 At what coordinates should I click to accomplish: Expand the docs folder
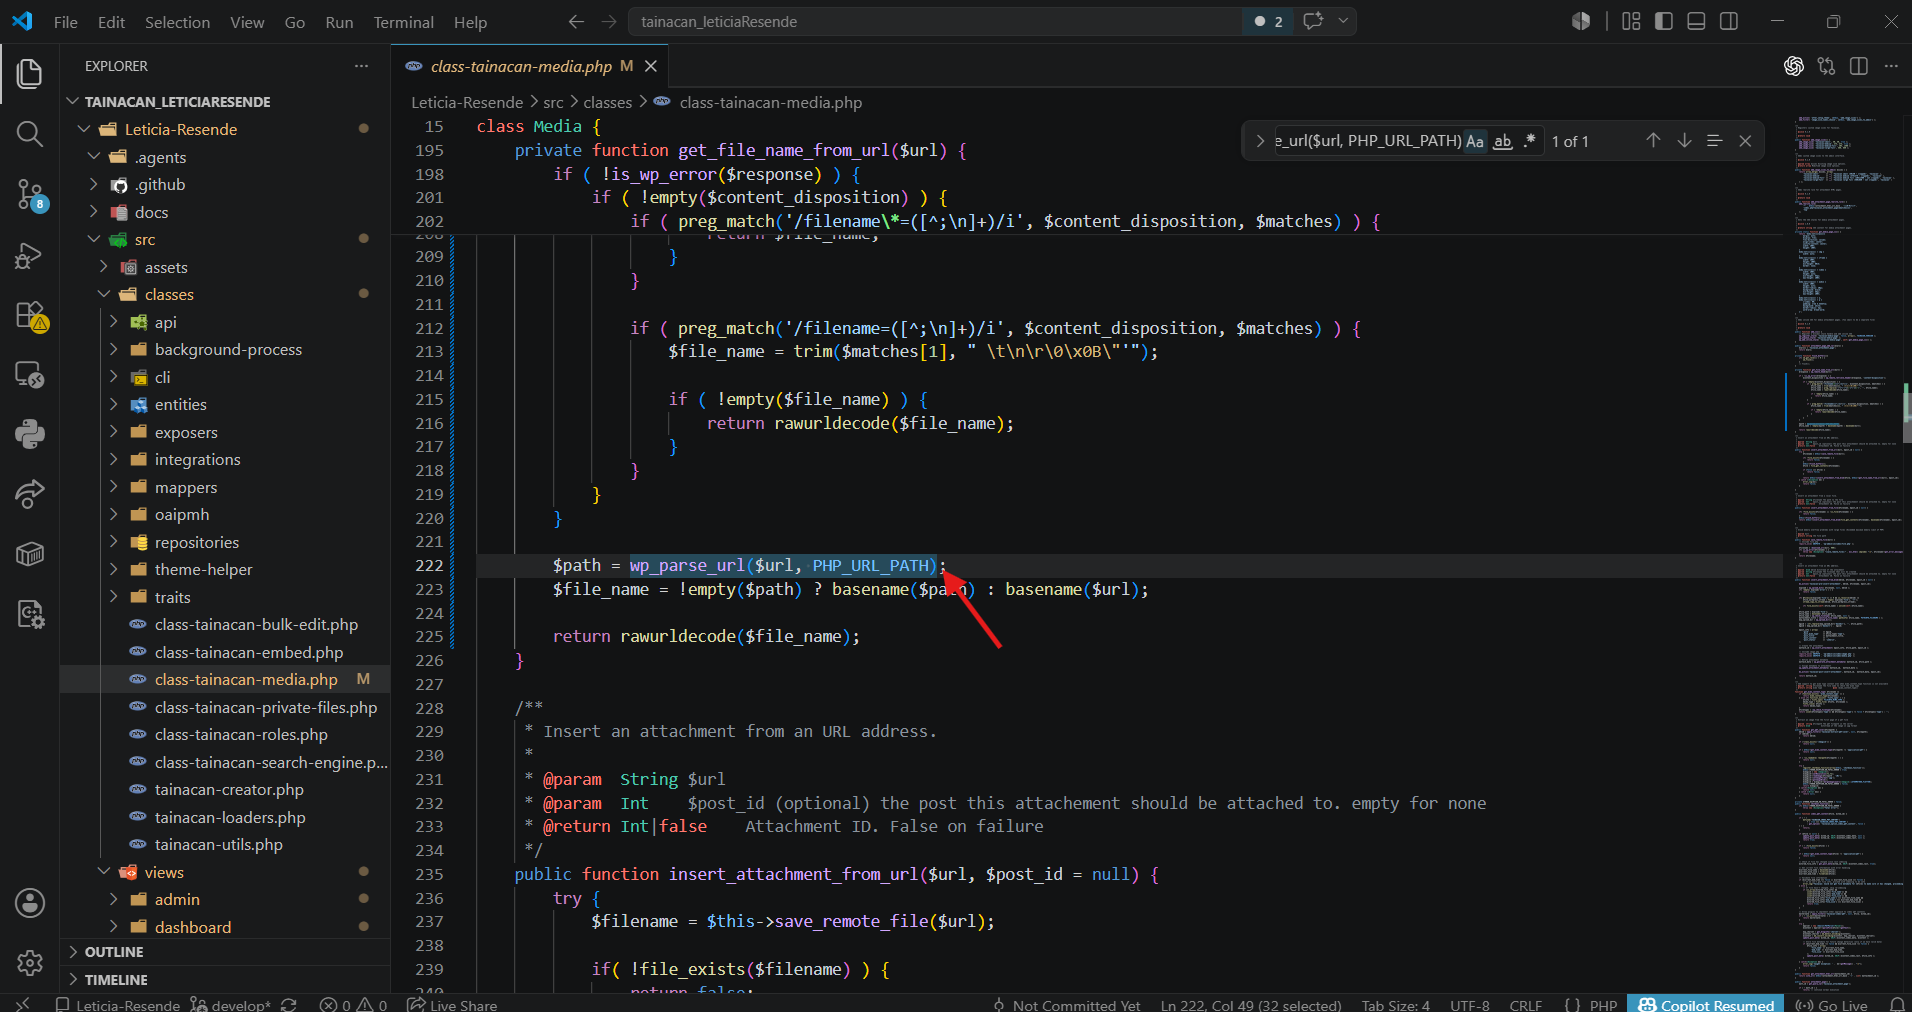click(x=94, y=212)
